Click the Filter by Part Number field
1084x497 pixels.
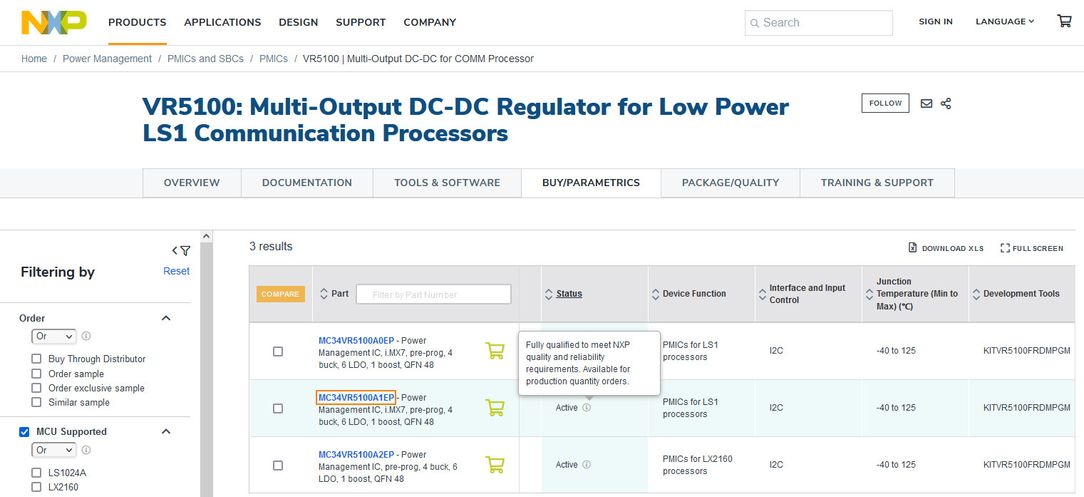coord(433,294)
